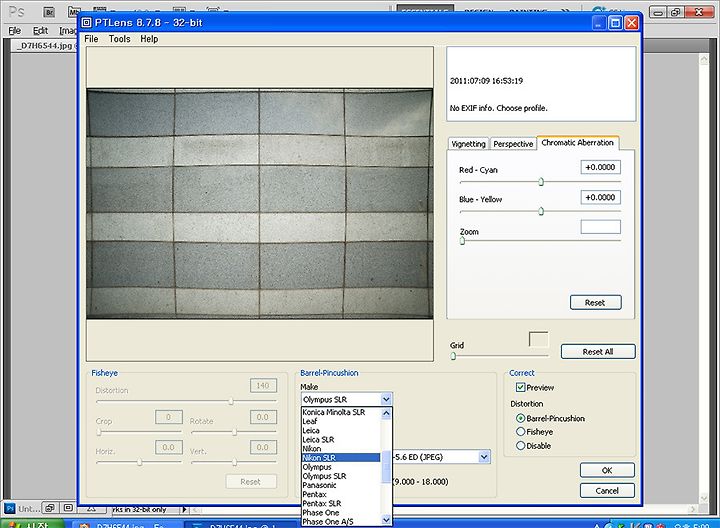Viewport: 720px width, 528px height.
Task: Open Photoshop Edit menu
Action: pyautogui.click(x=40, y=31)
